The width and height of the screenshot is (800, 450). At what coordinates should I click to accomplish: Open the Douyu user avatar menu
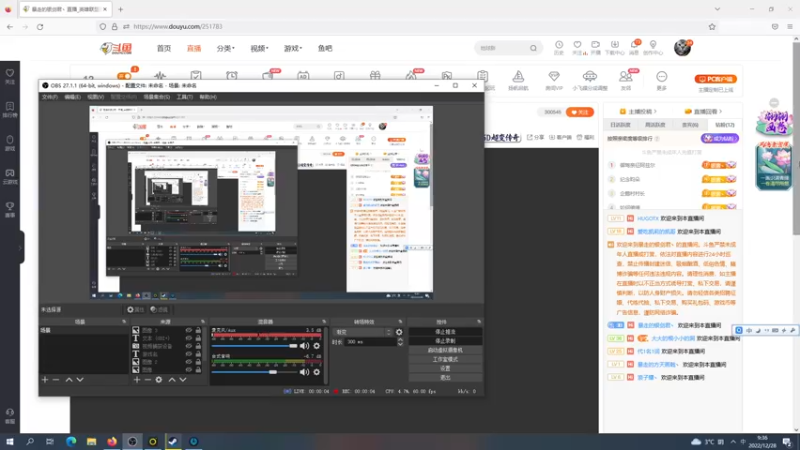point(682,48)
